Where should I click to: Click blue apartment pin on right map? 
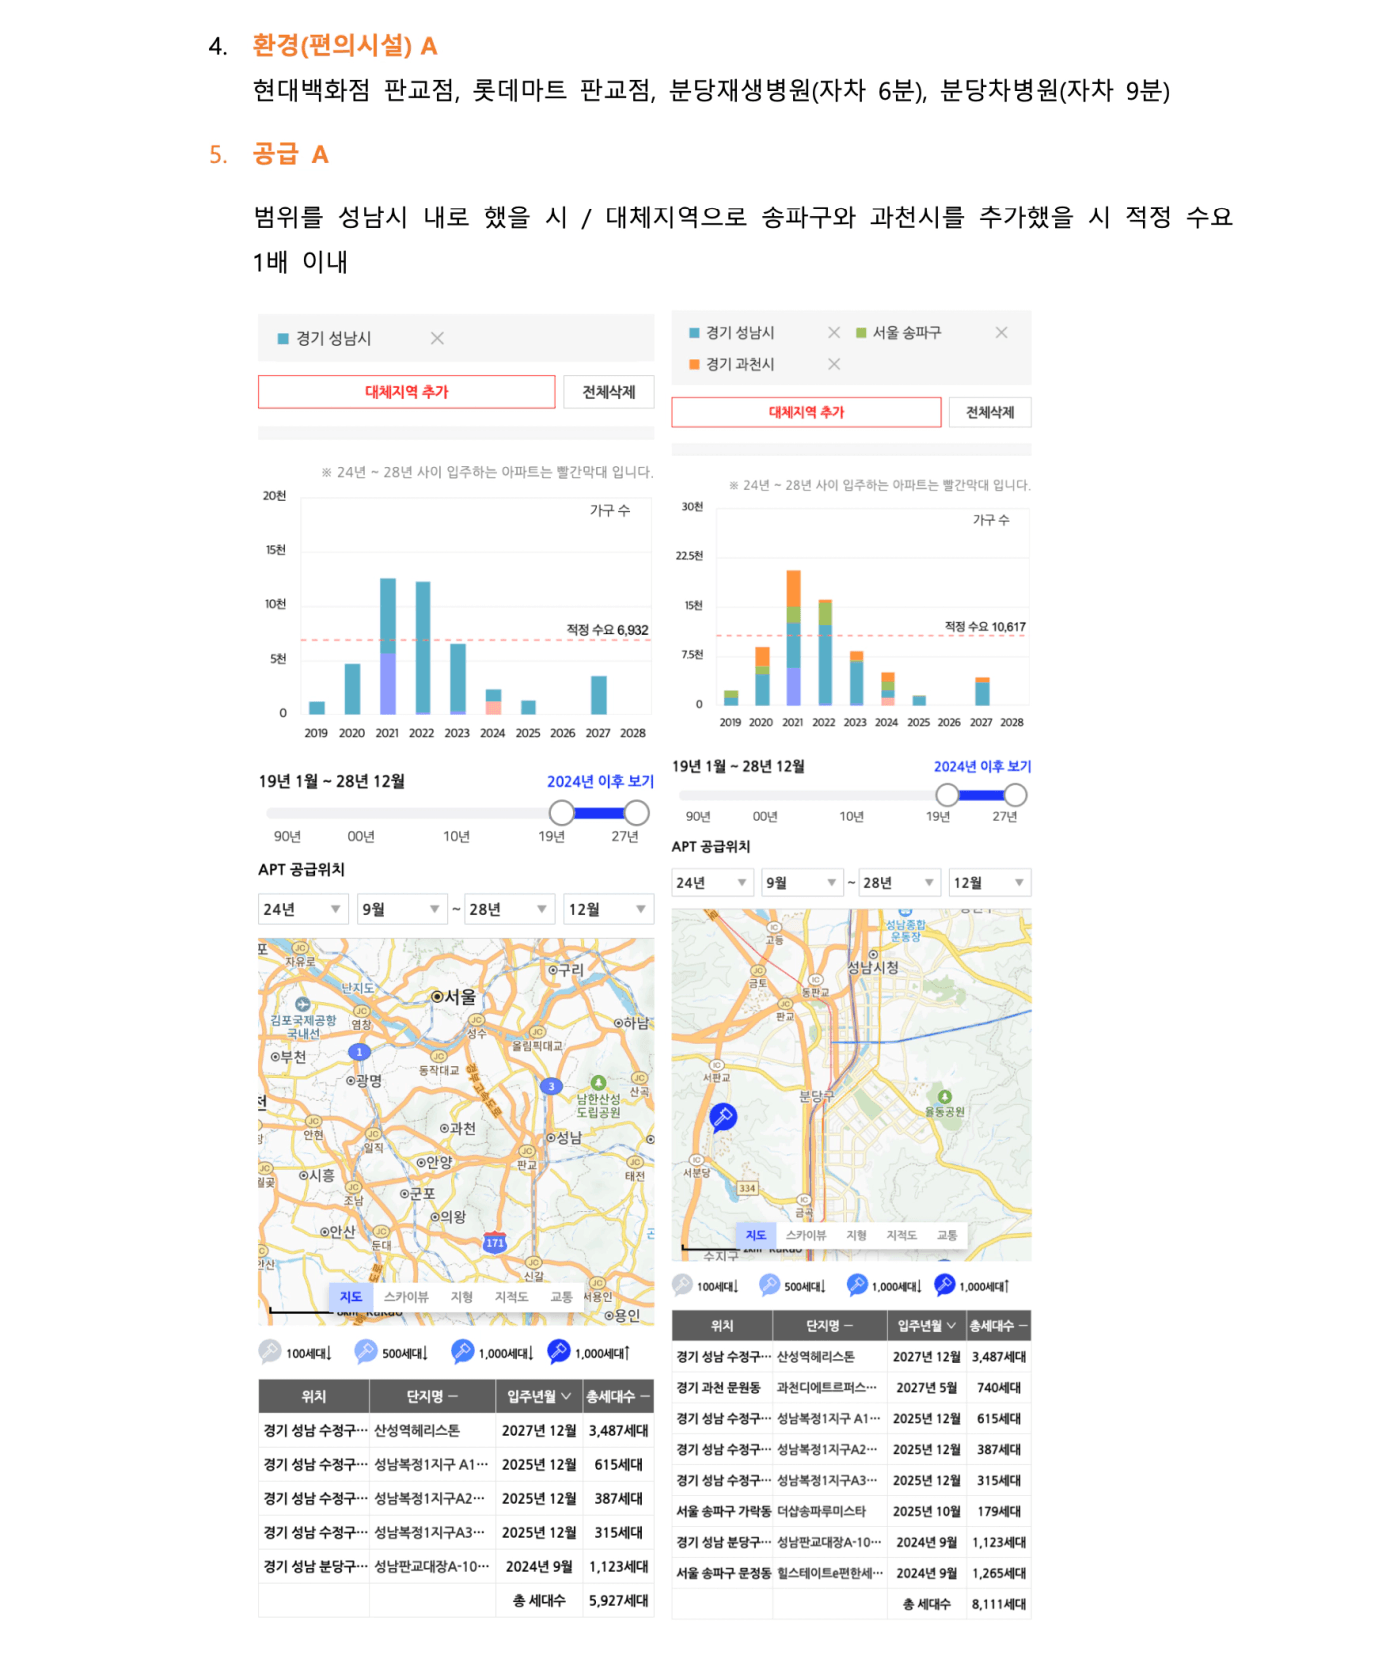(x=723, y=1116)
